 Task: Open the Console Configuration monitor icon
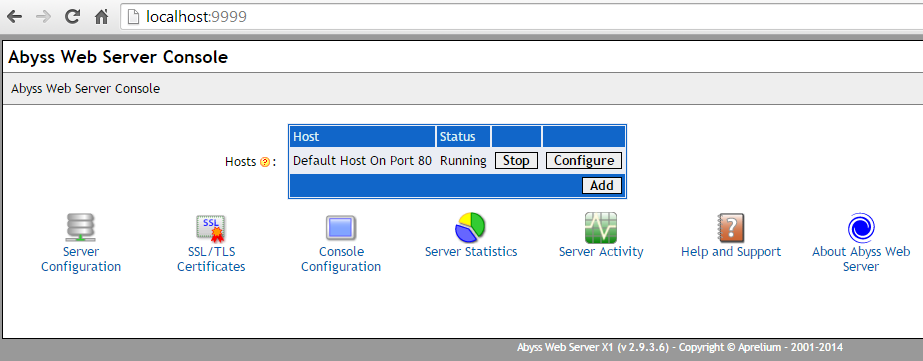[x=341, y=228]
